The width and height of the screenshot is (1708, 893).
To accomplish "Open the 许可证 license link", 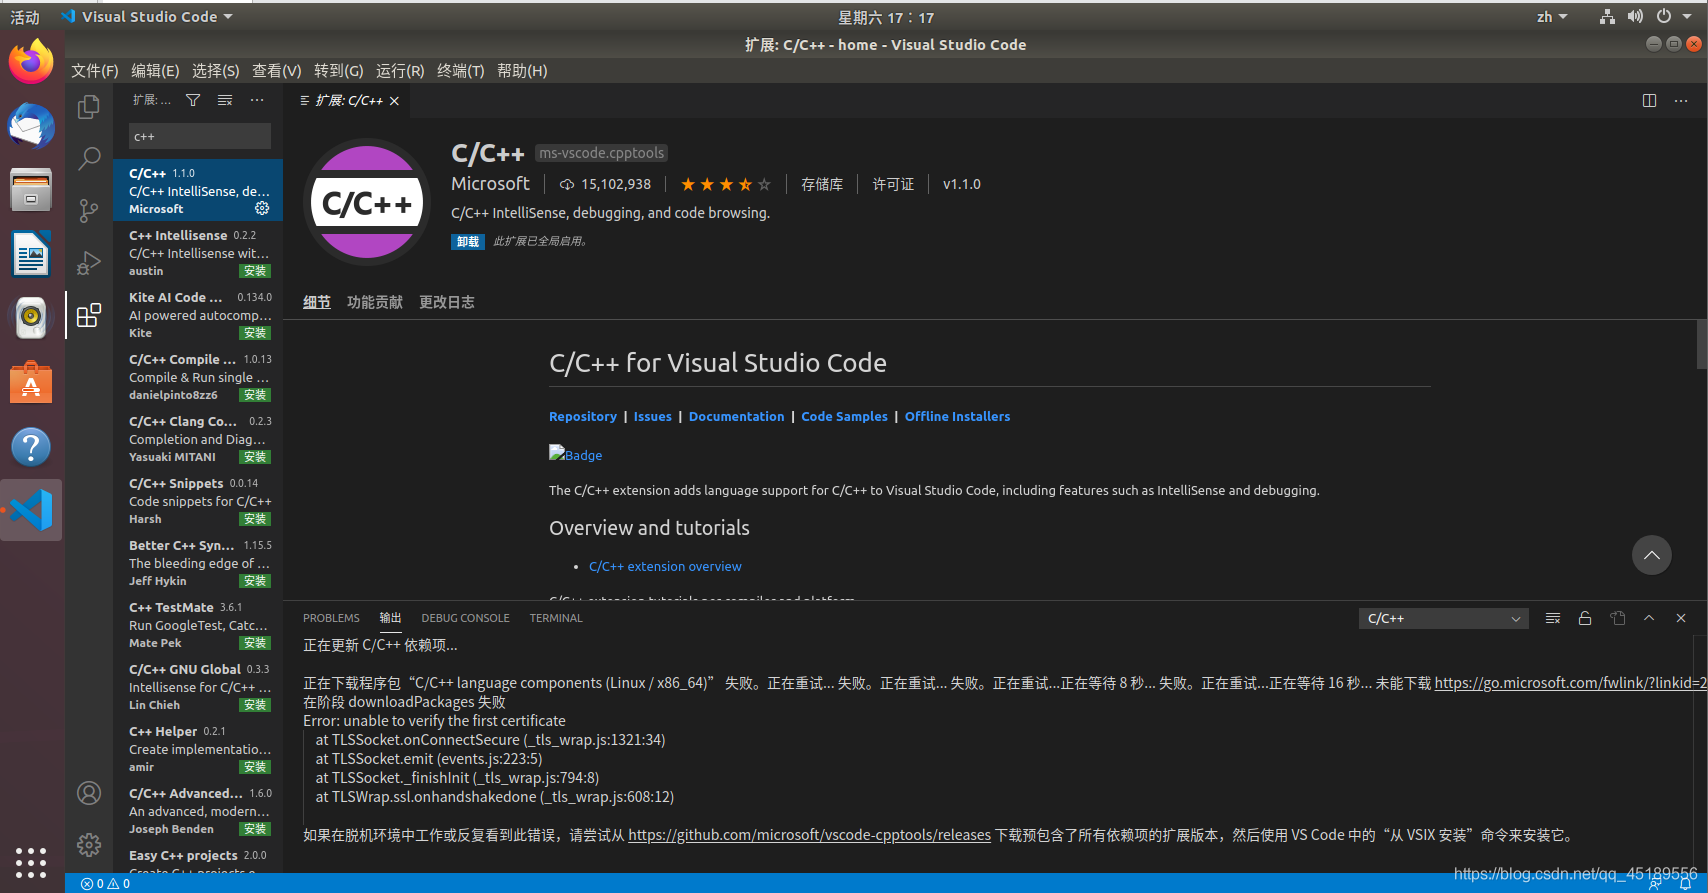I will click(893, 184).
